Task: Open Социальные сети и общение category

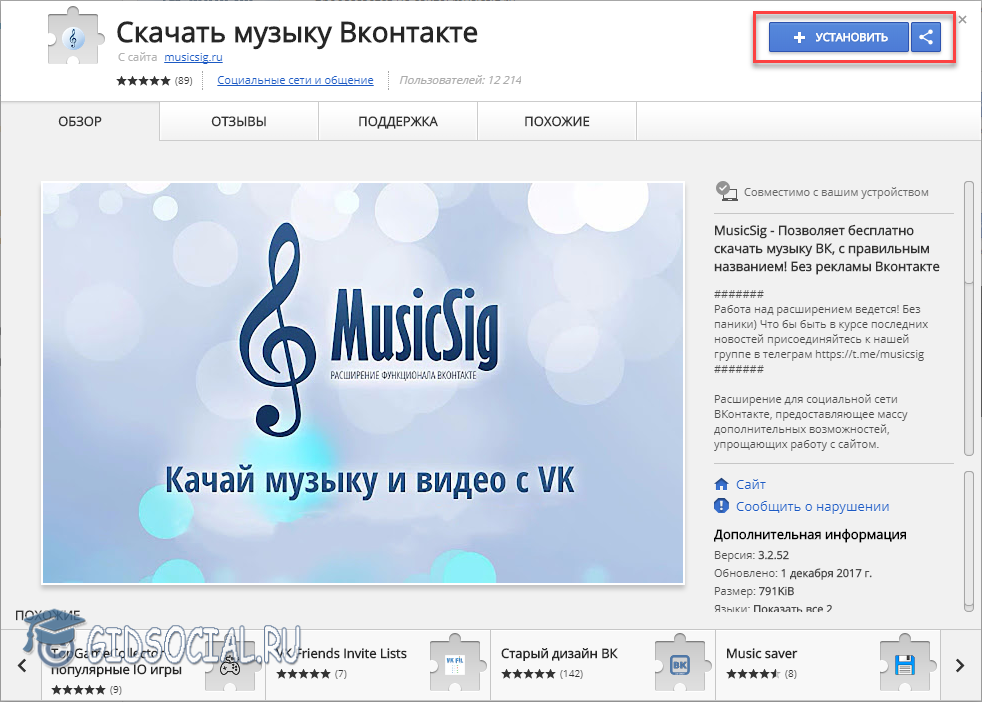Action: [x=295, y=80]
